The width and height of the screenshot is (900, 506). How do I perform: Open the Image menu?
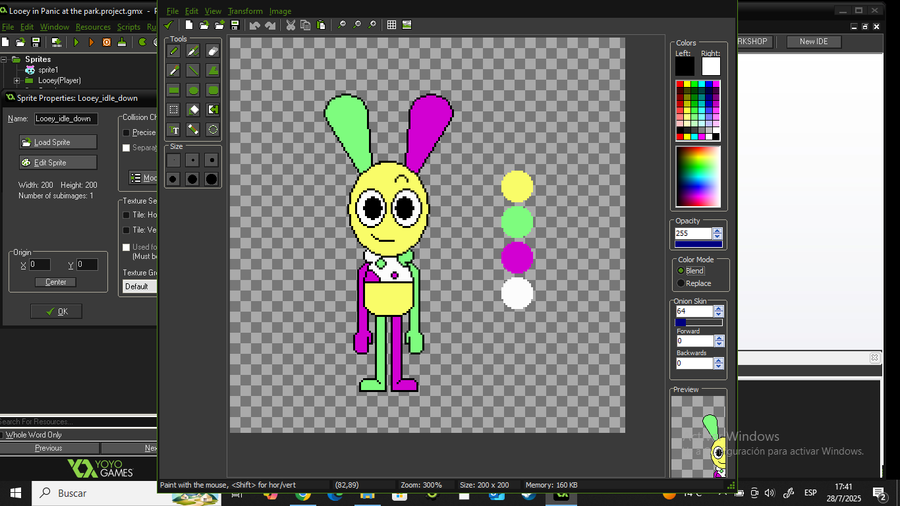[x=280, y=11]
